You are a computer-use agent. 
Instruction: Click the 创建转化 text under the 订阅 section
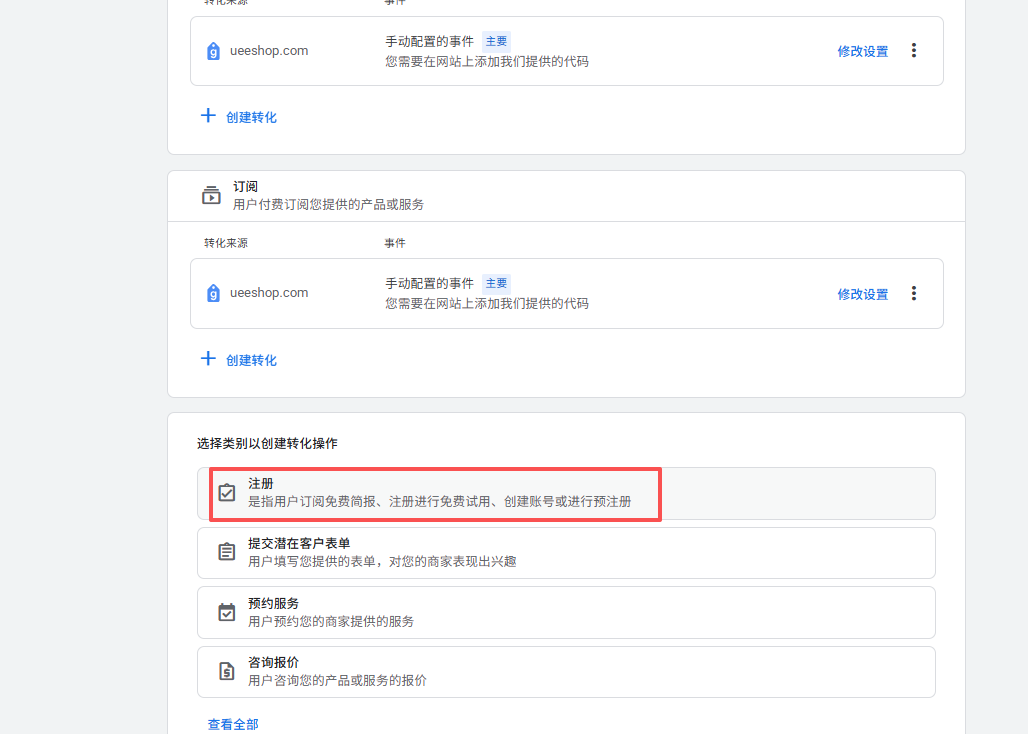pyautogui.click(x=251, y=360)
